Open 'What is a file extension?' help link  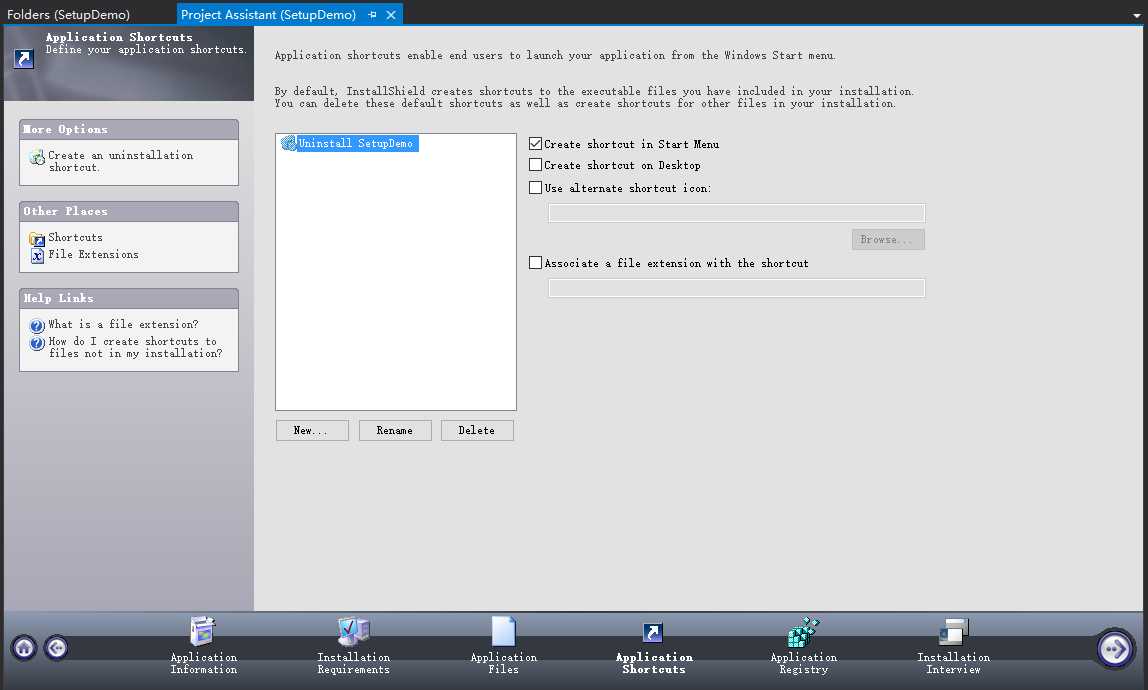coord(123,324)
